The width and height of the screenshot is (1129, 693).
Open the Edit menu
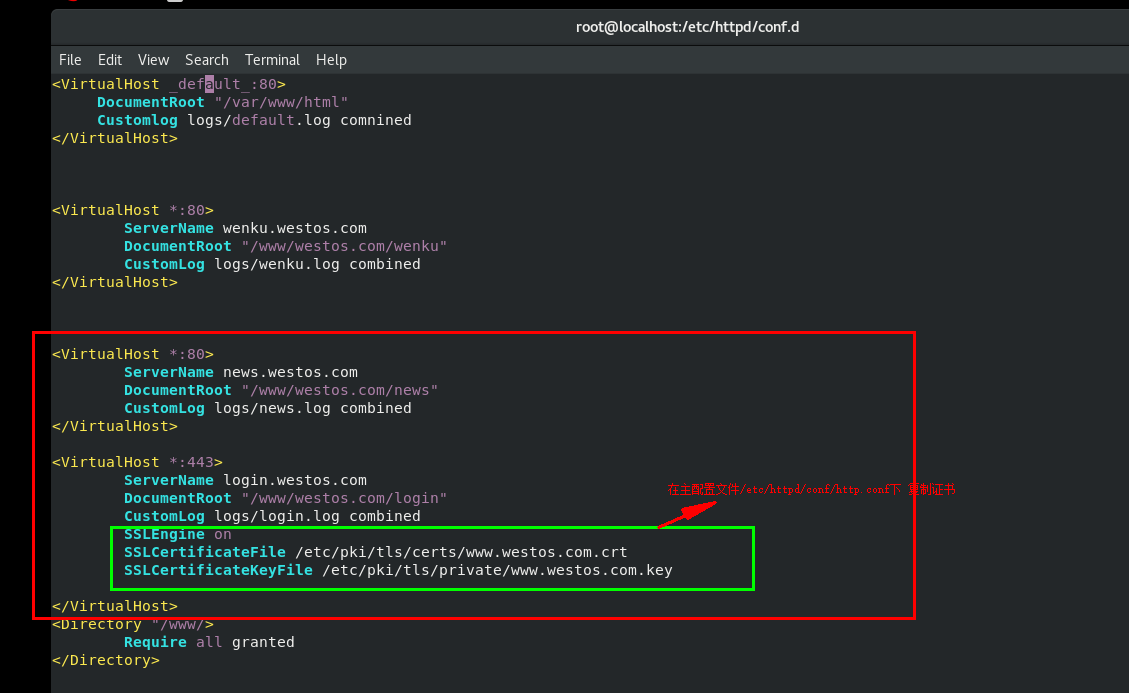pos(109,60)
